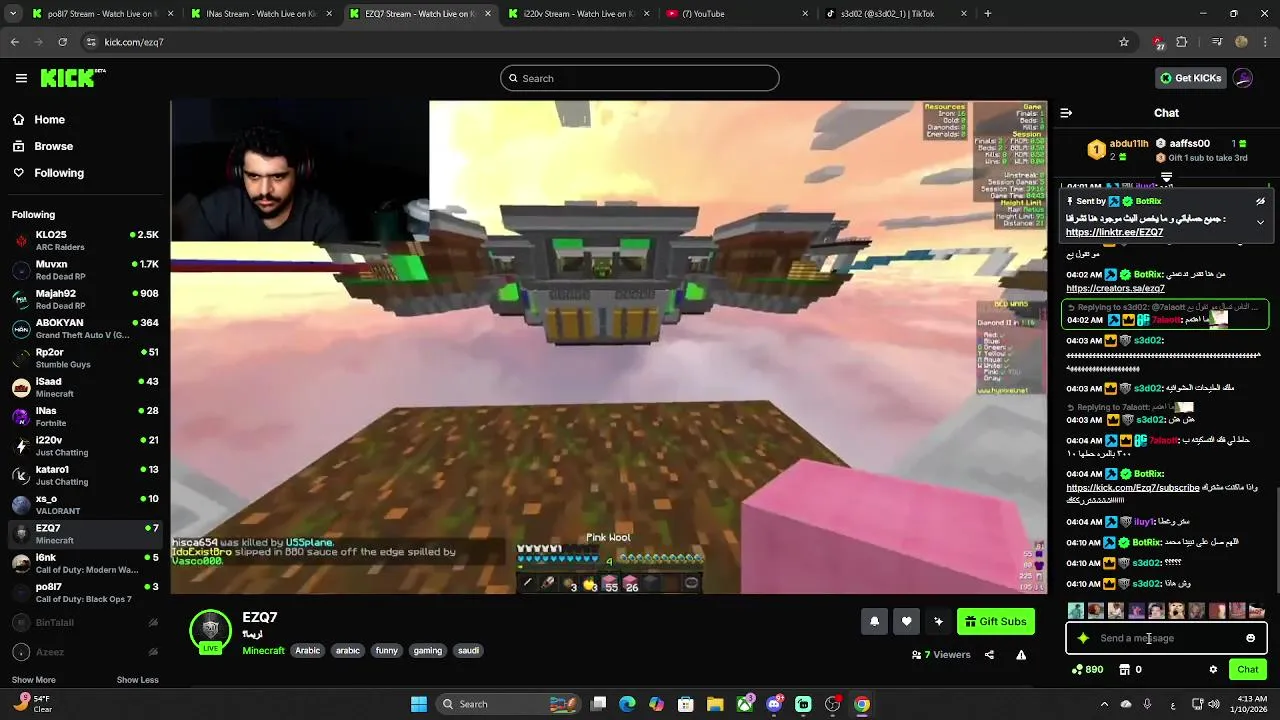The height and width of the screenshot is (720, 1280).
Task: Click the green sparkle chat icon
Action: pos(1083,638)
